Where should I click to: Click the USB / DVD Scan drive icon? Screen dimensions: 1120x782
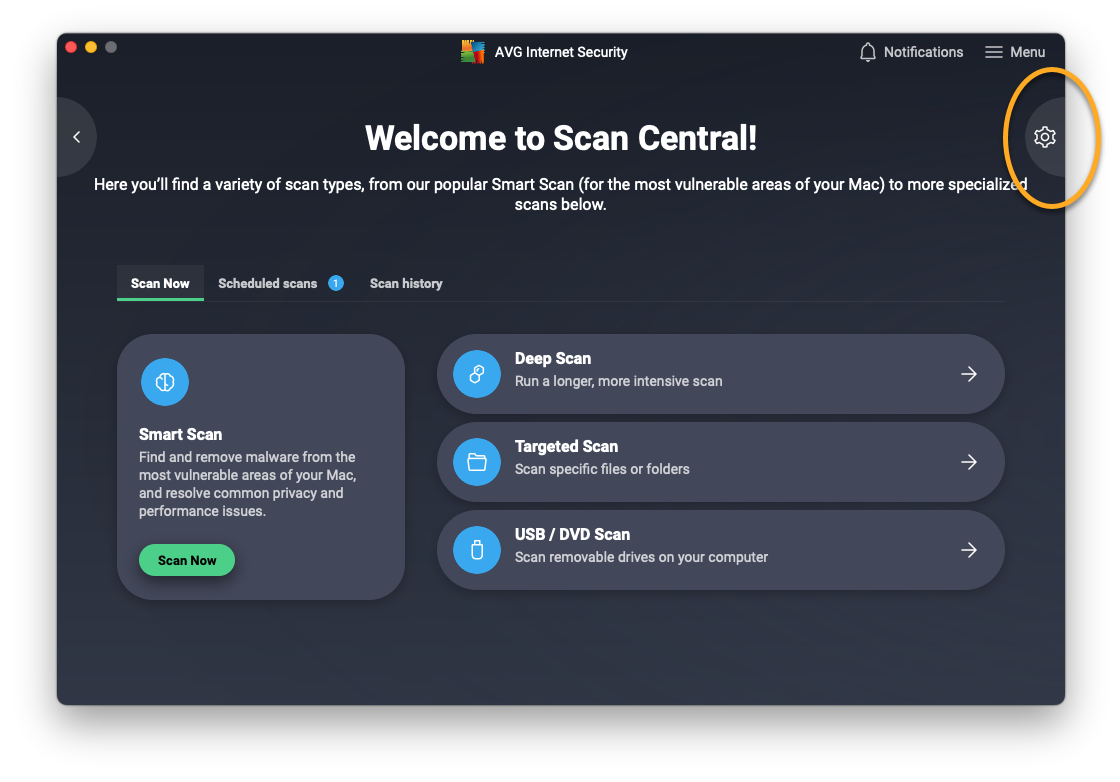point(477,550)
